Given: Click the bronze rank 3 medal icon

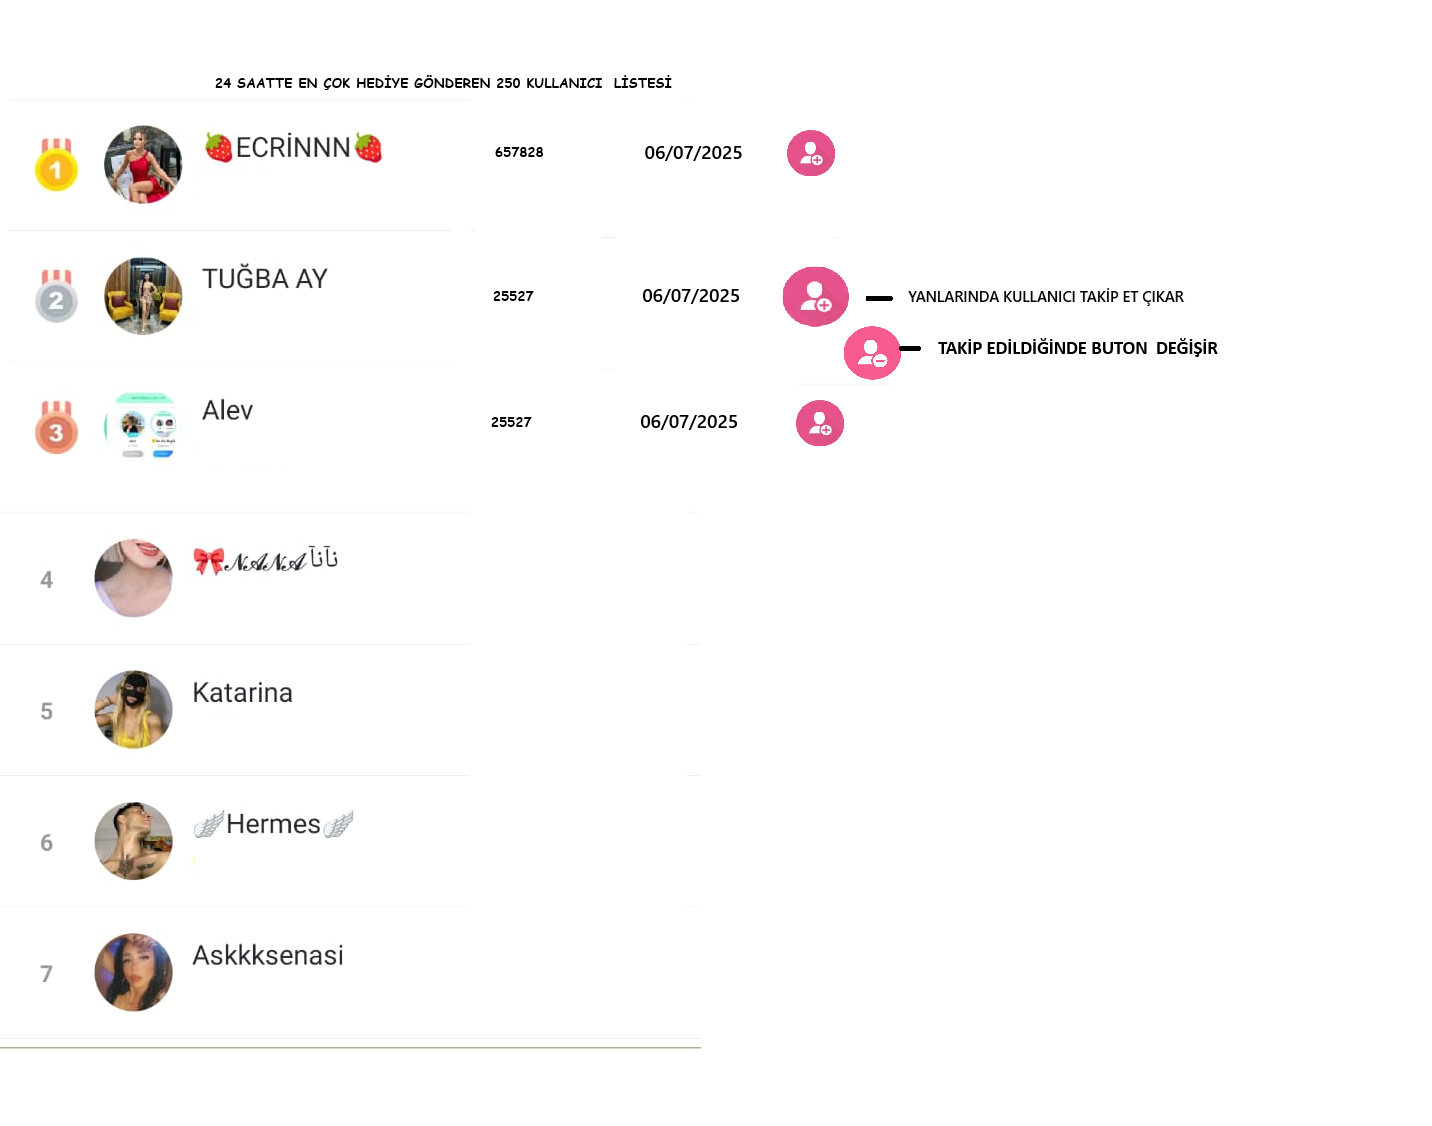Looking at the screenshot, I should point(57,427).
